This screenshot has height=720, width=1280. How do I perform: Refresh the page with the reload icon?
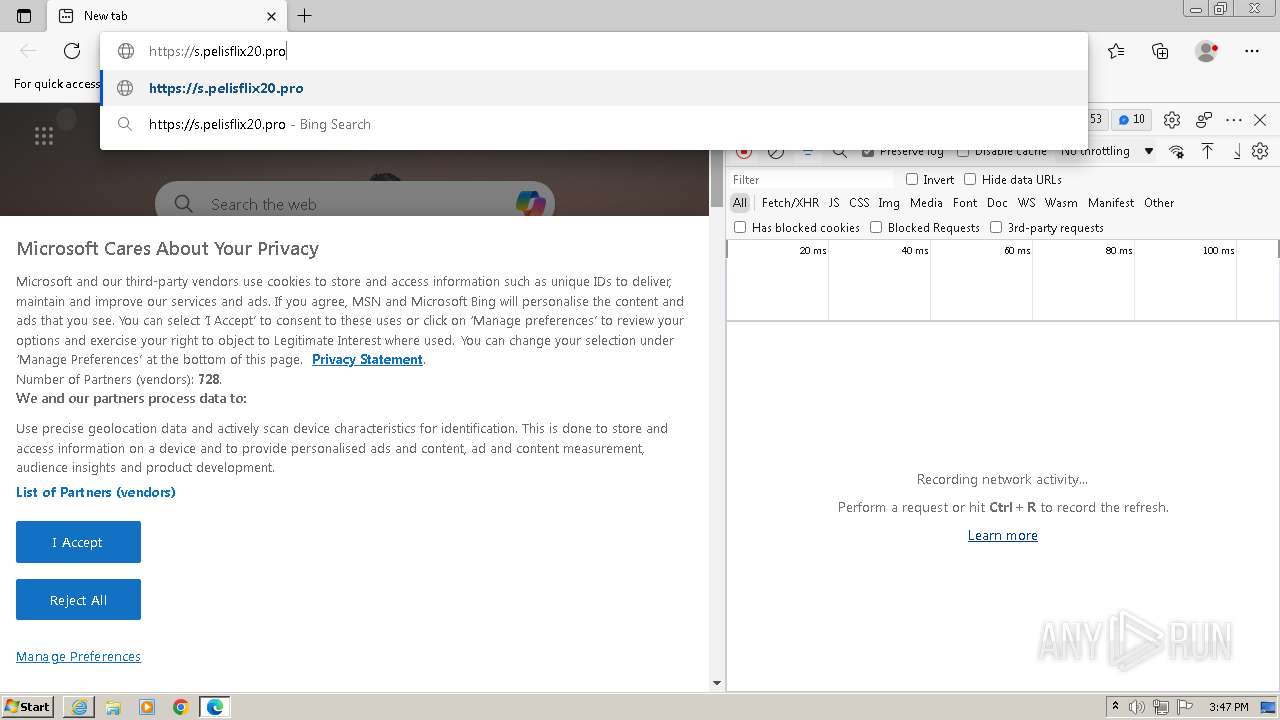tap(72, 51)
